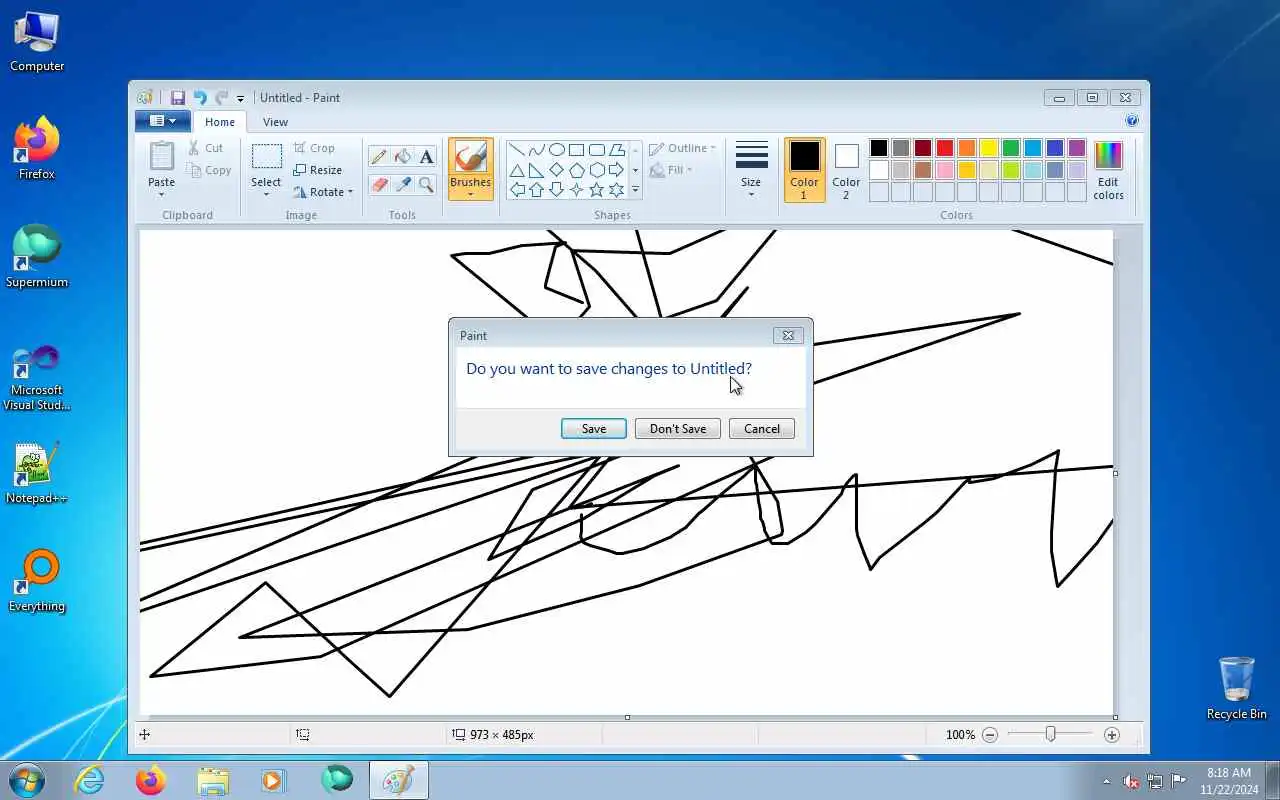Viewport: 1280px width, 800px height.
Task: Choose the yellow palette color
Action: [989, 148]
